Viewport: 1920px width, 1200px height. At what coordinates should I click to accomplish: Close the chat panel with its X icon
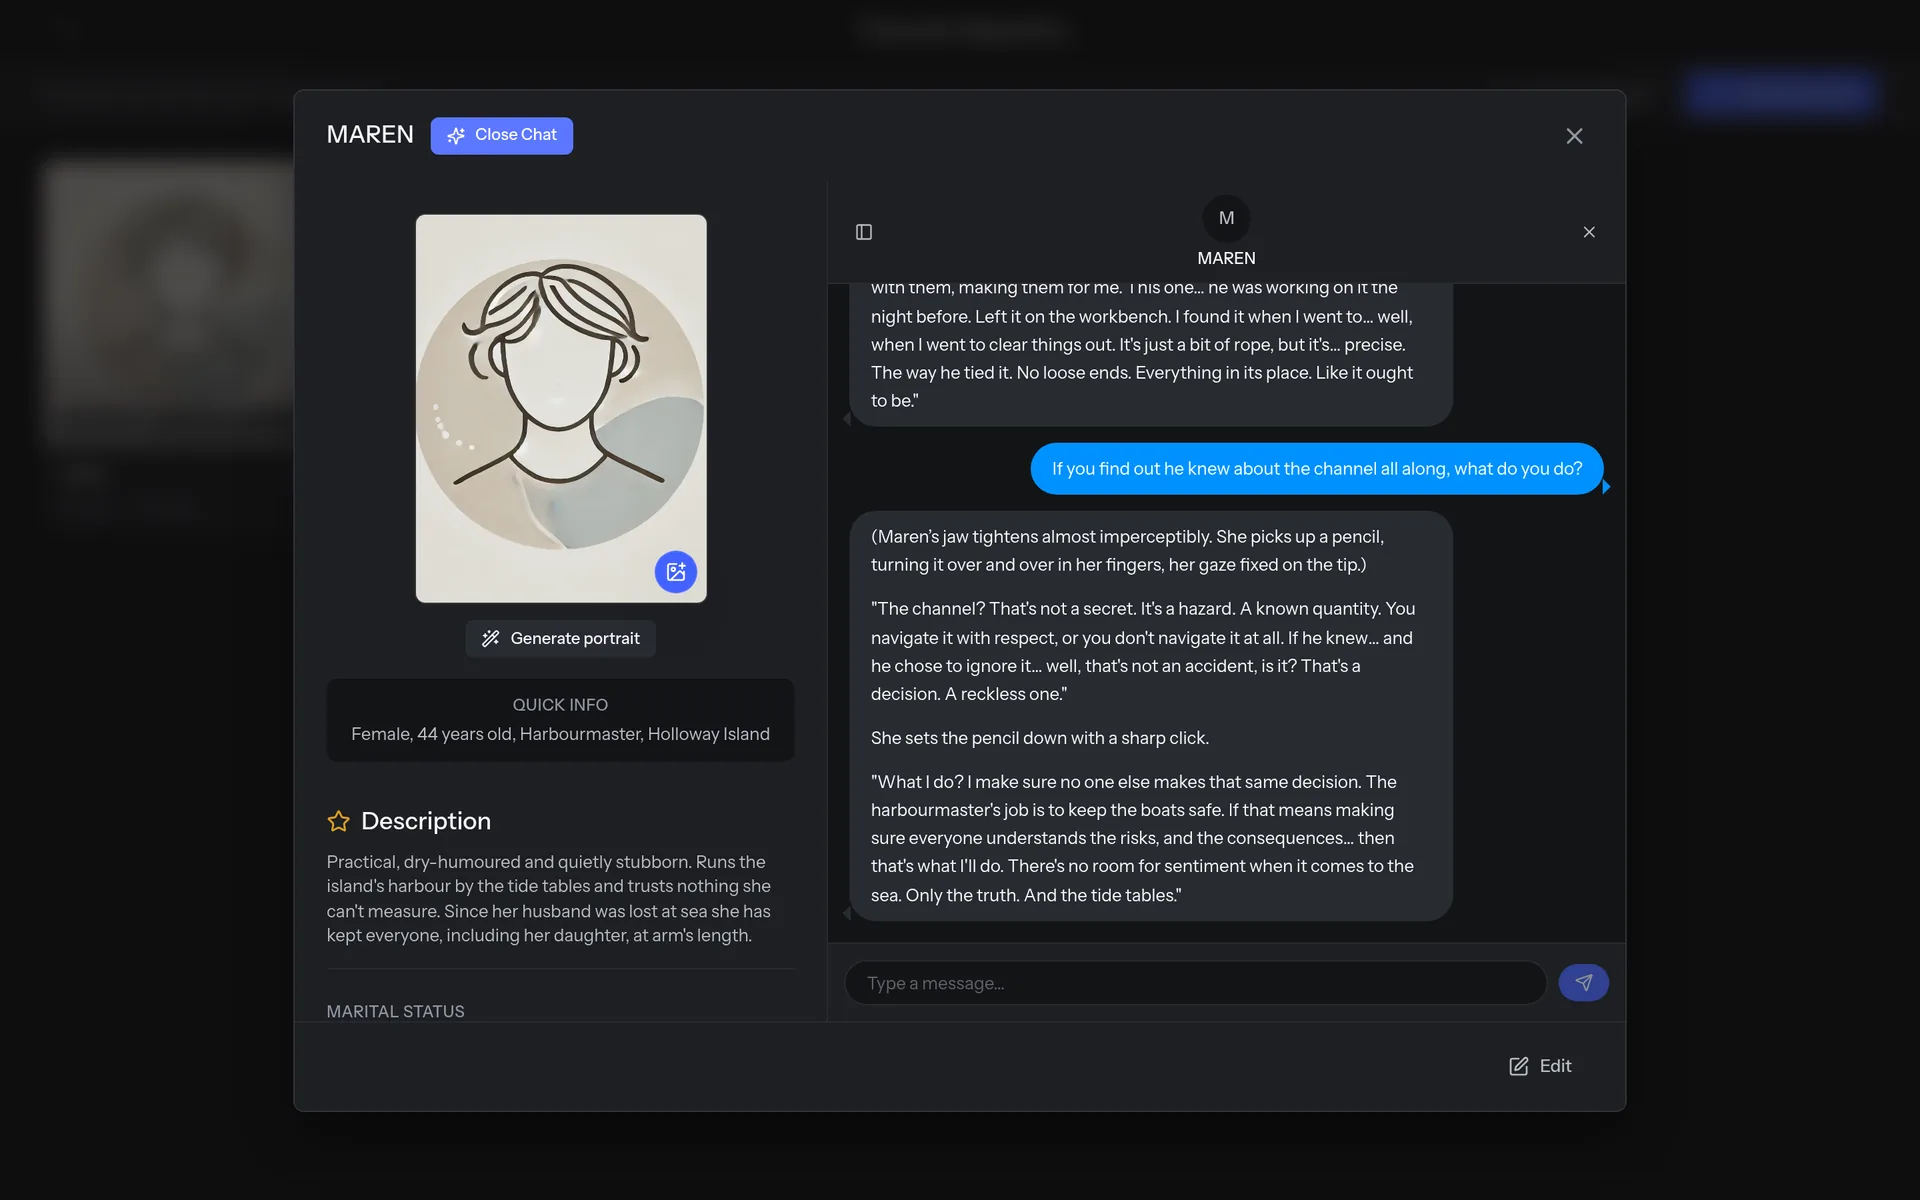pos(1589,232)
